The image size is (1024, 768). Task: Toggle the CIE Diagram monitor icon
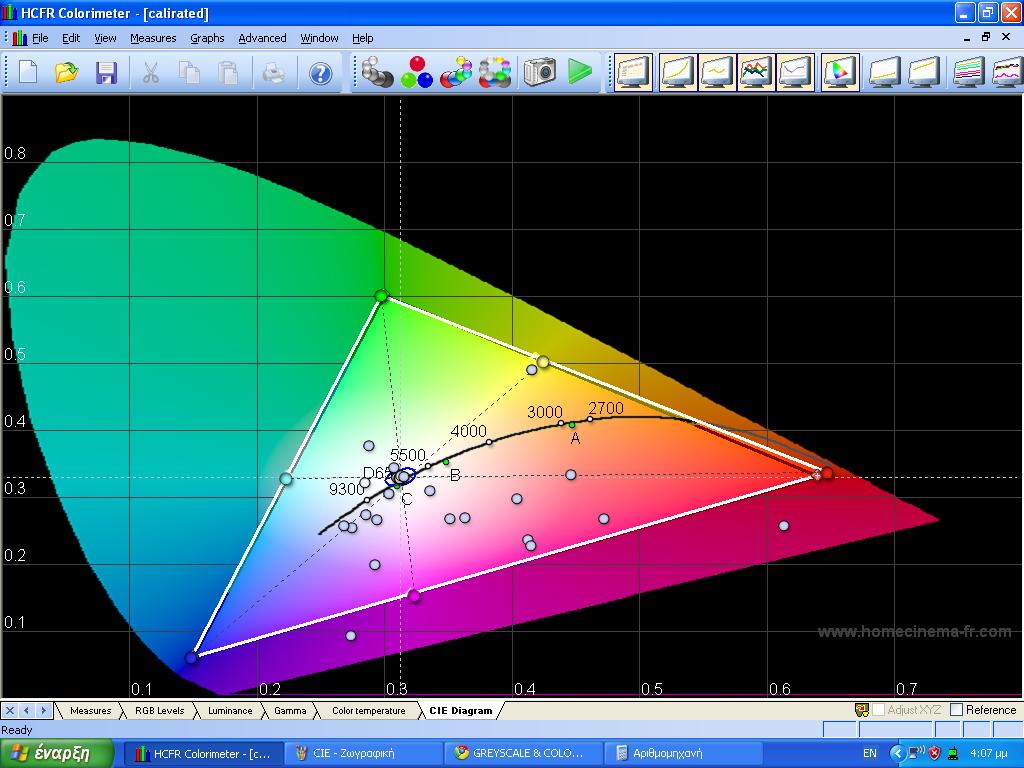[x=840, y=72]
